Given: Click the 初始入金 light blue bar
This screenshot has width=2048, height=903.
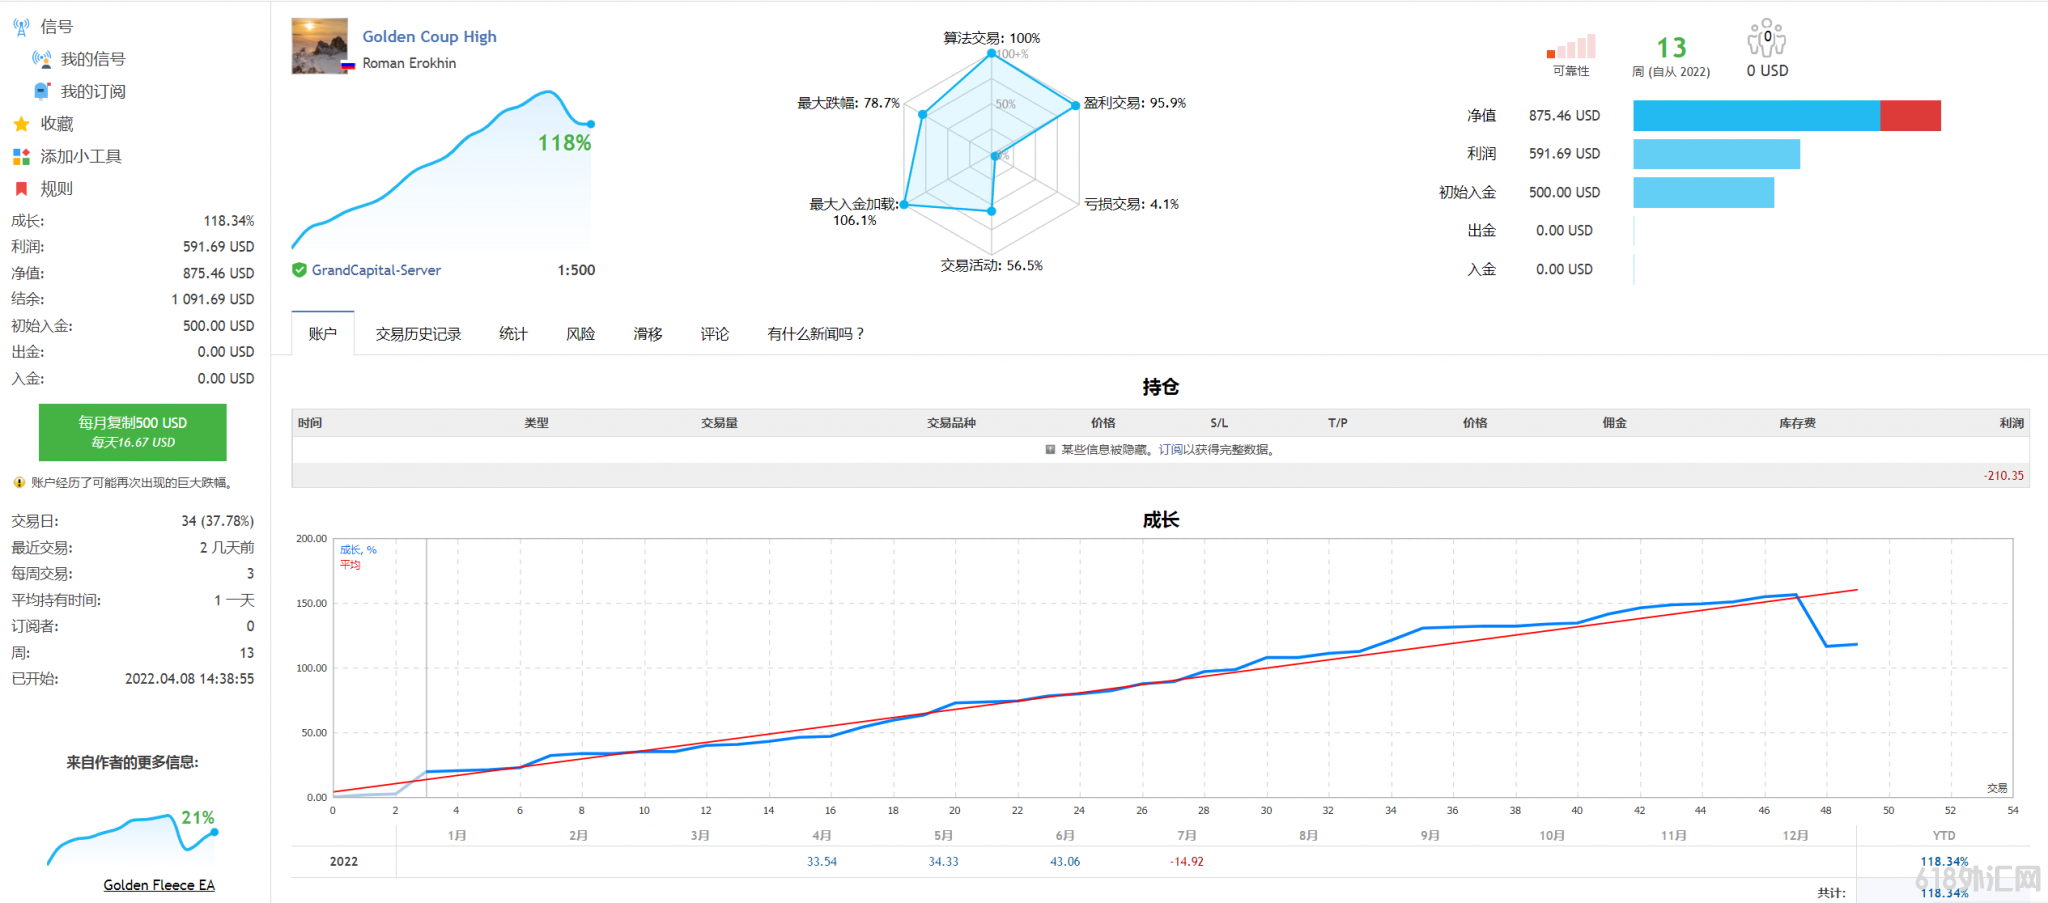Looking at the screenshot, I should pyautogui.click(x=1703, y=192).
